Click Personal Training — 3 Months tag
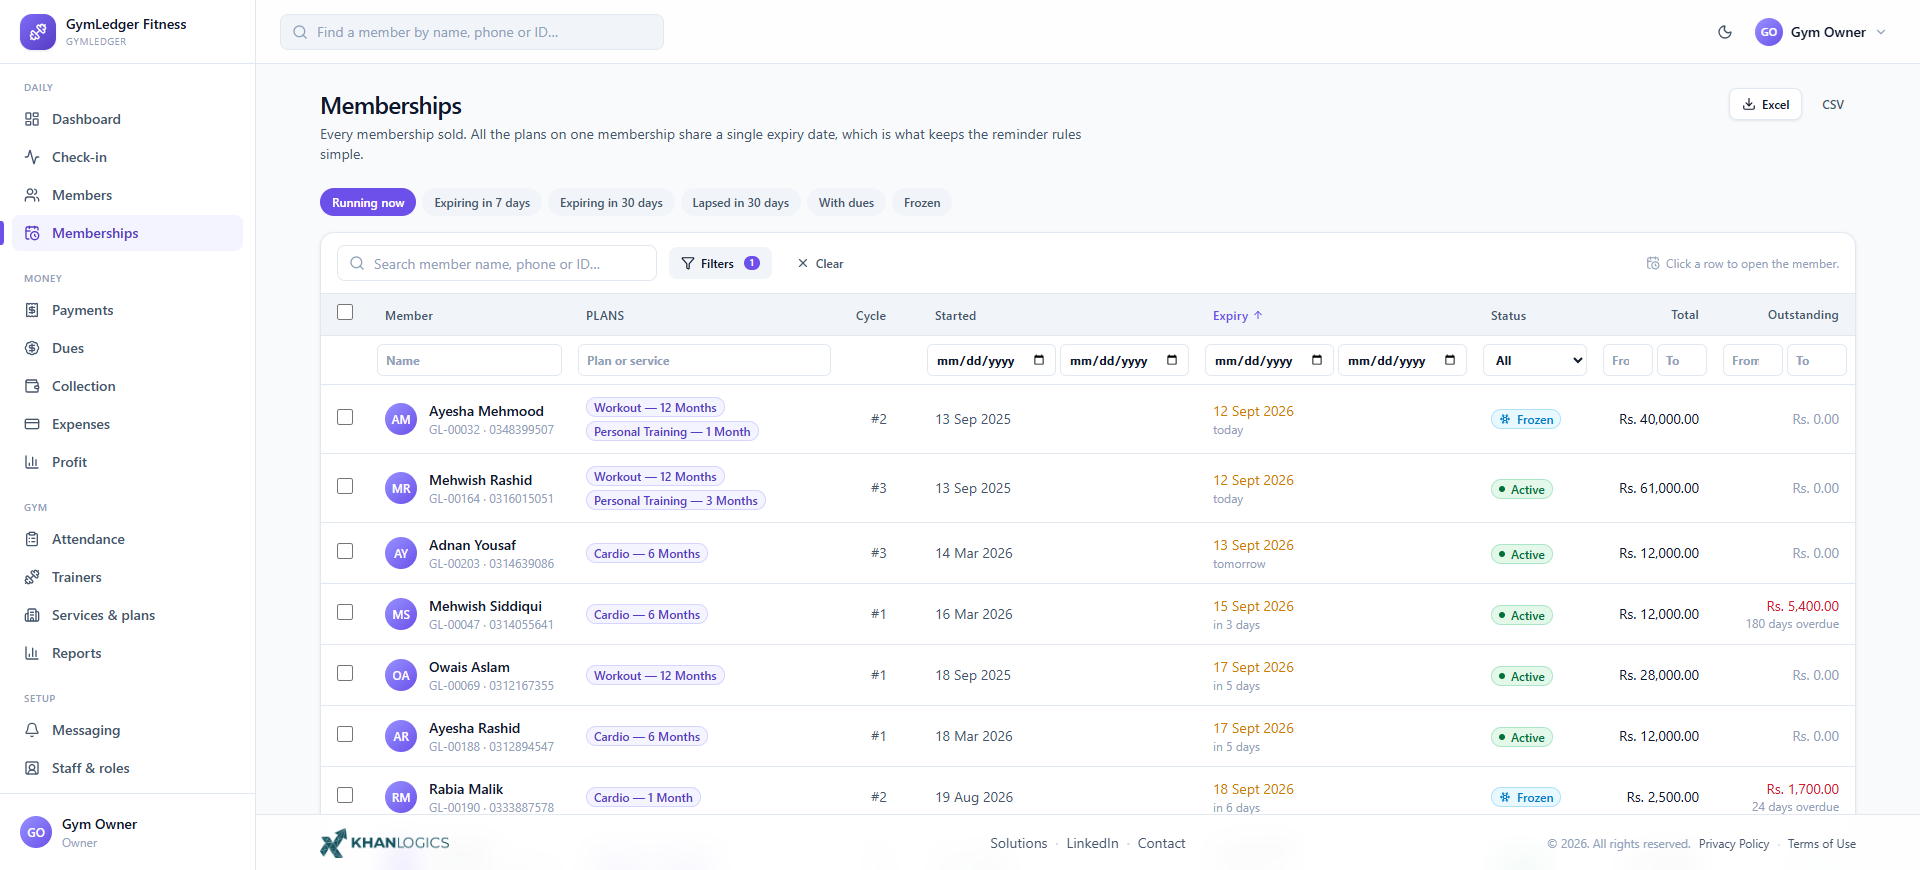This screenshot has width=1920, height=870. coord(676,500)
